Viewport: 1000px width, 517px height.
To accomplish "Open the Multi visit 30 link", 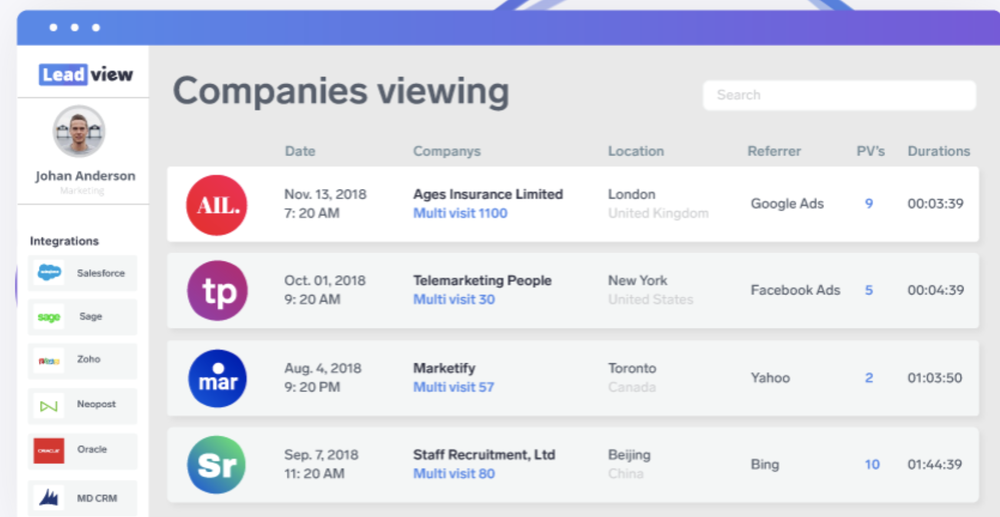I will [454, 299].
